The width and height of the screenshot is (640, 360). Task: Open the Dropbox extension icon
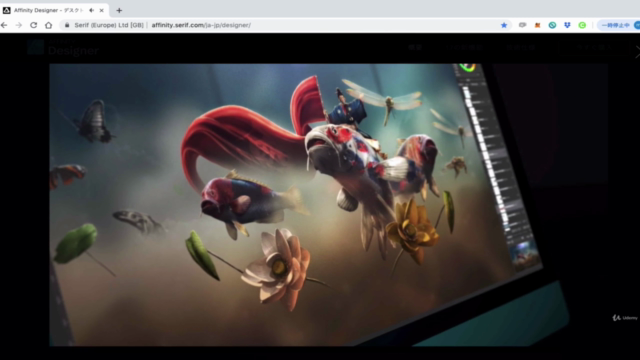pyautogui.click(x=567, y=25)
